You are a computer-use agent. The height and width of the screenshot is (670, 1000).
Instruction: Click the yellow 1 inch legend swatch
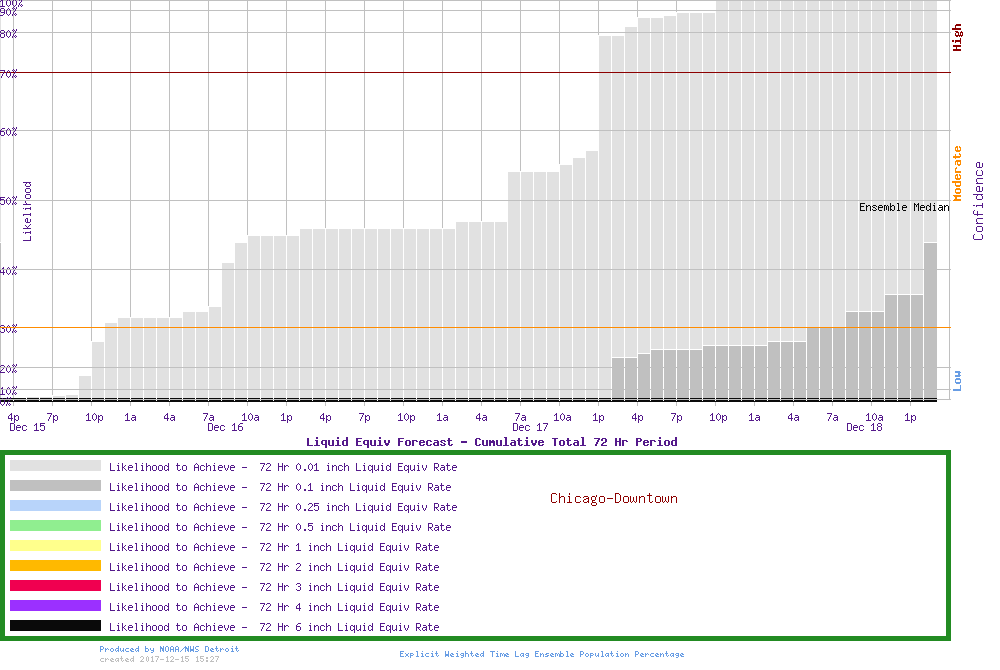(55, 546)
